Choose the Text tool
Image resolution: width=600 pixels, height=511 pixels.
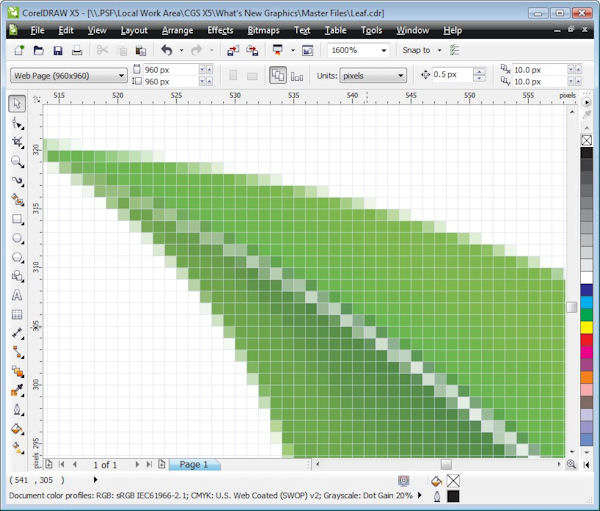17,295
